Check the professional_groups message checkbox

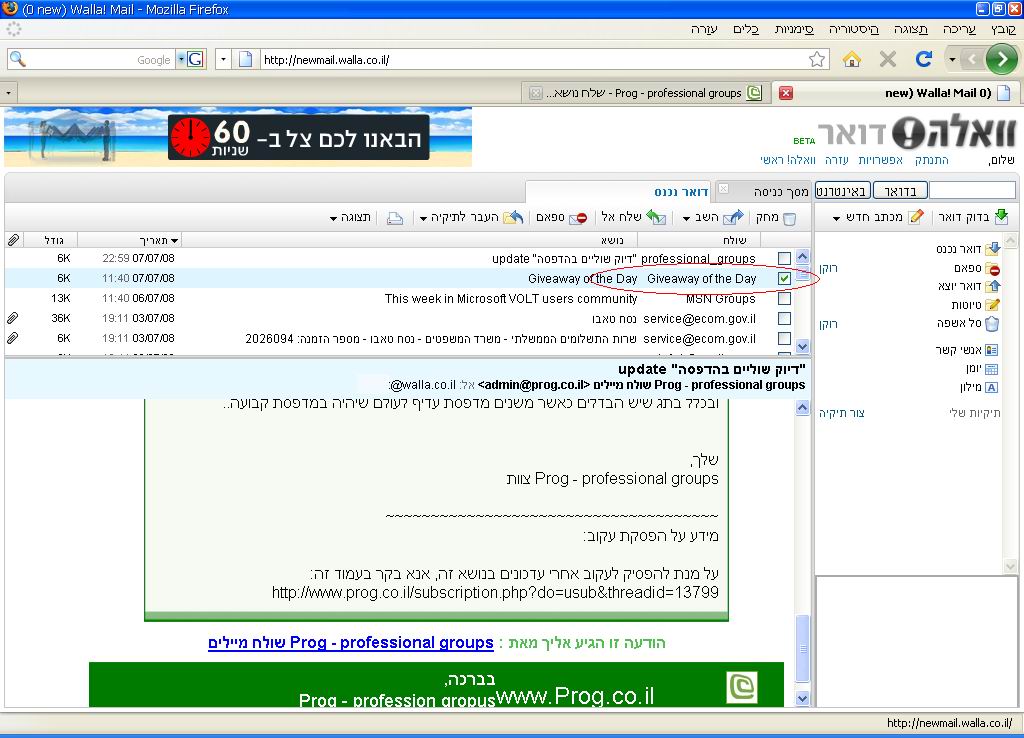pyautogui.click(x=784, y=259)
